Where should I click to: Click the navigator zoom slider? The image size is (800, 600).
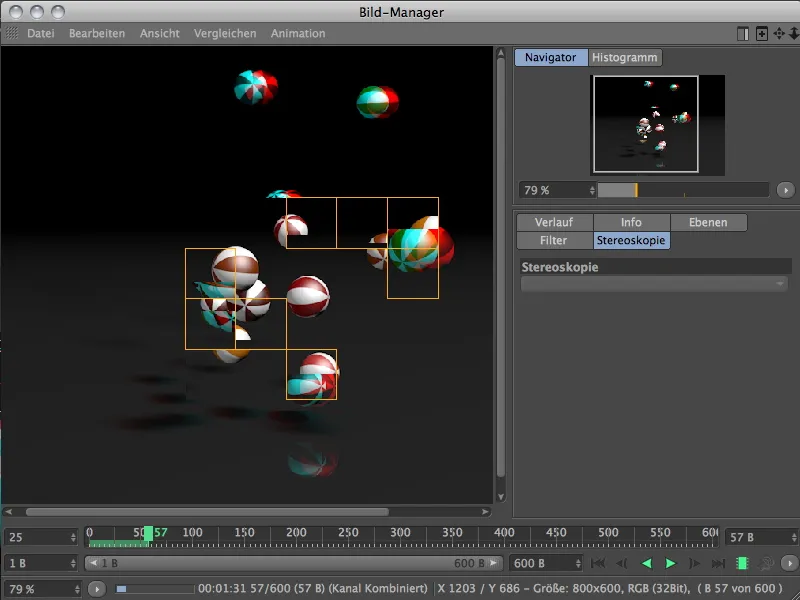tap(683, 190)
